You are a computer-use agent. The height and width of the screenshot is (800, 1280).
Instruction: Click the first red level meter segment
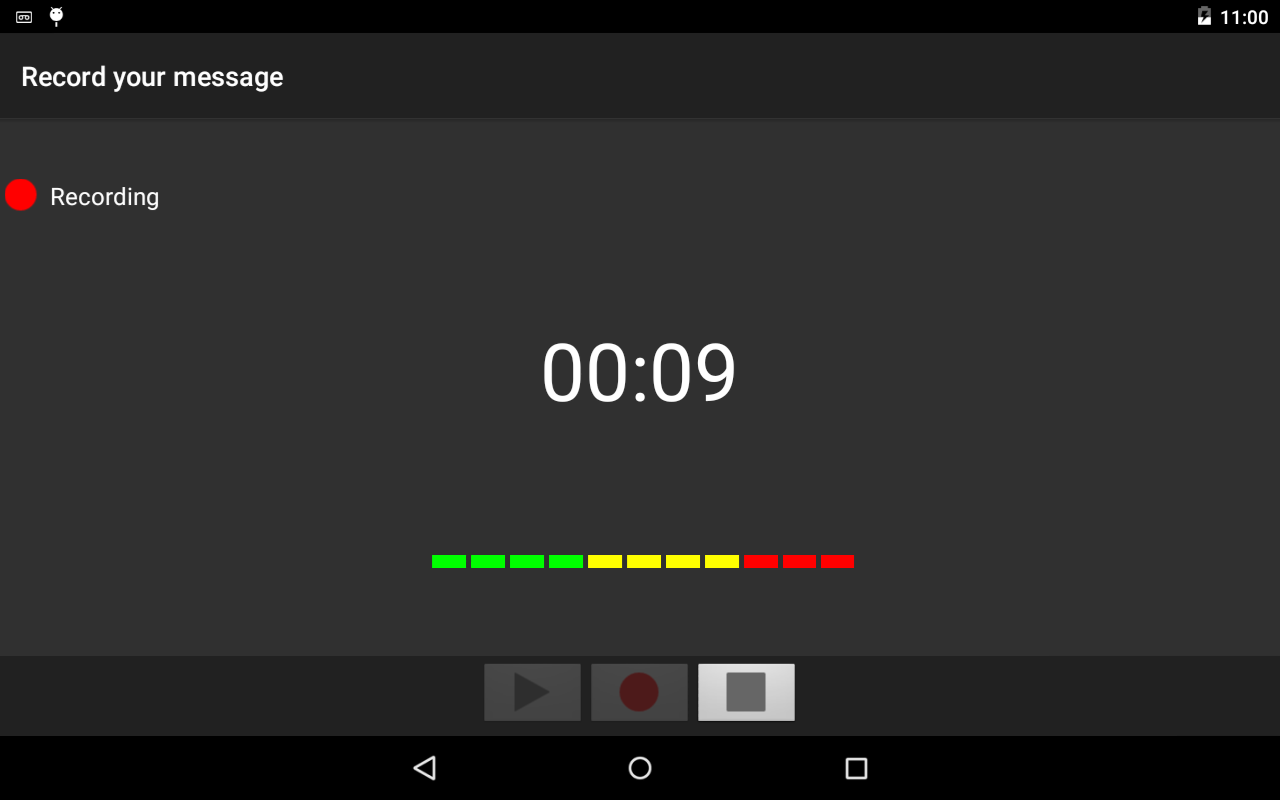click(761, 562)
